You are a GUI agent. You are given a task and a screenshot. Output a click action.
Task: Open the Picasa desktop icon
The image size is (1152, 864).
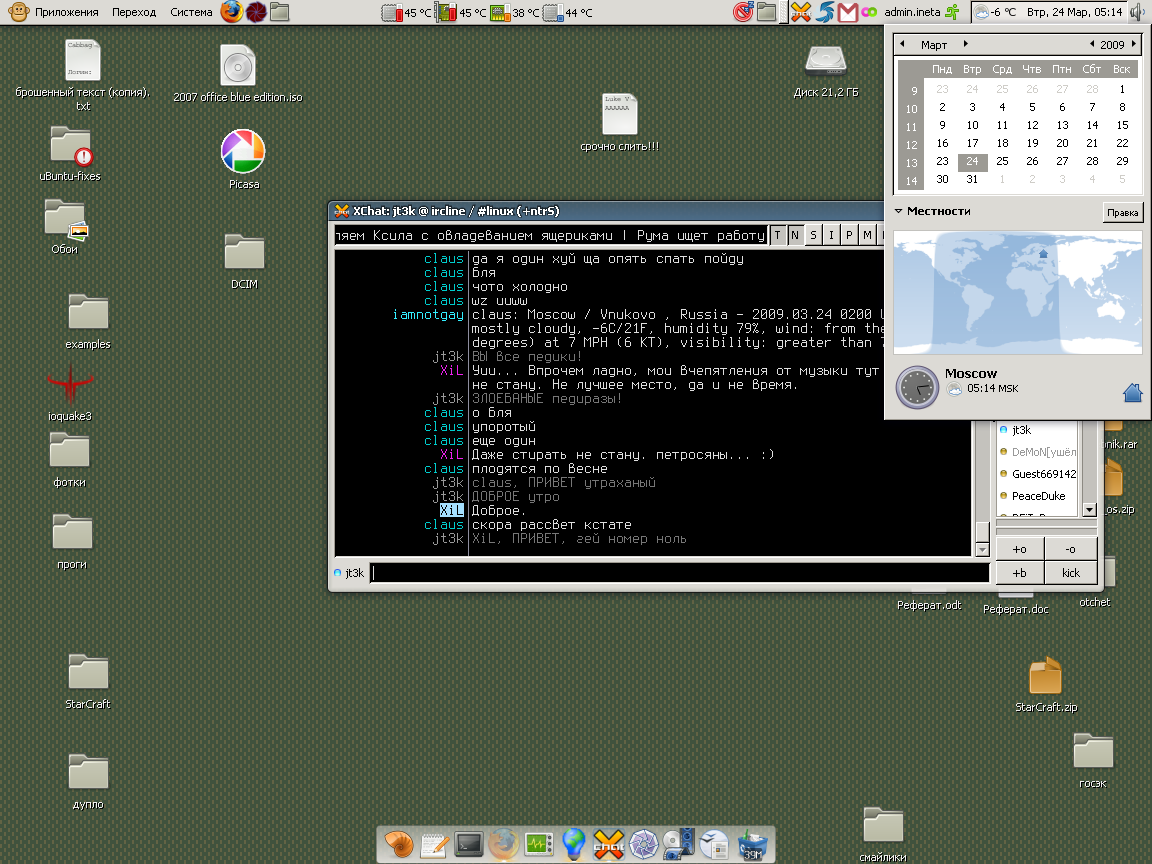click(242, 152)
